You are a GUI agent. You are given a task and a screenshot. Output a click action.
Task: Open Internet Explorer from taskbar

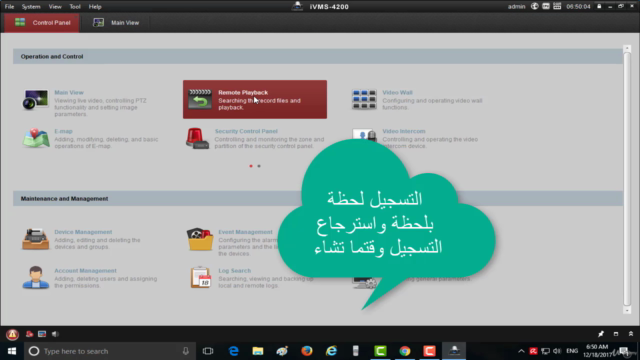tap(331, 351)
